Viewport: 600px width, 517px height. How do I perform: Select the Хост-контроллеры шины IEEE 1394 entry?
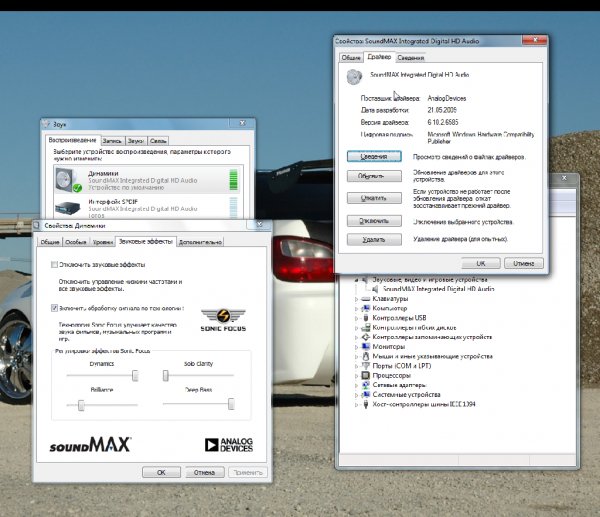pos(424,404)
